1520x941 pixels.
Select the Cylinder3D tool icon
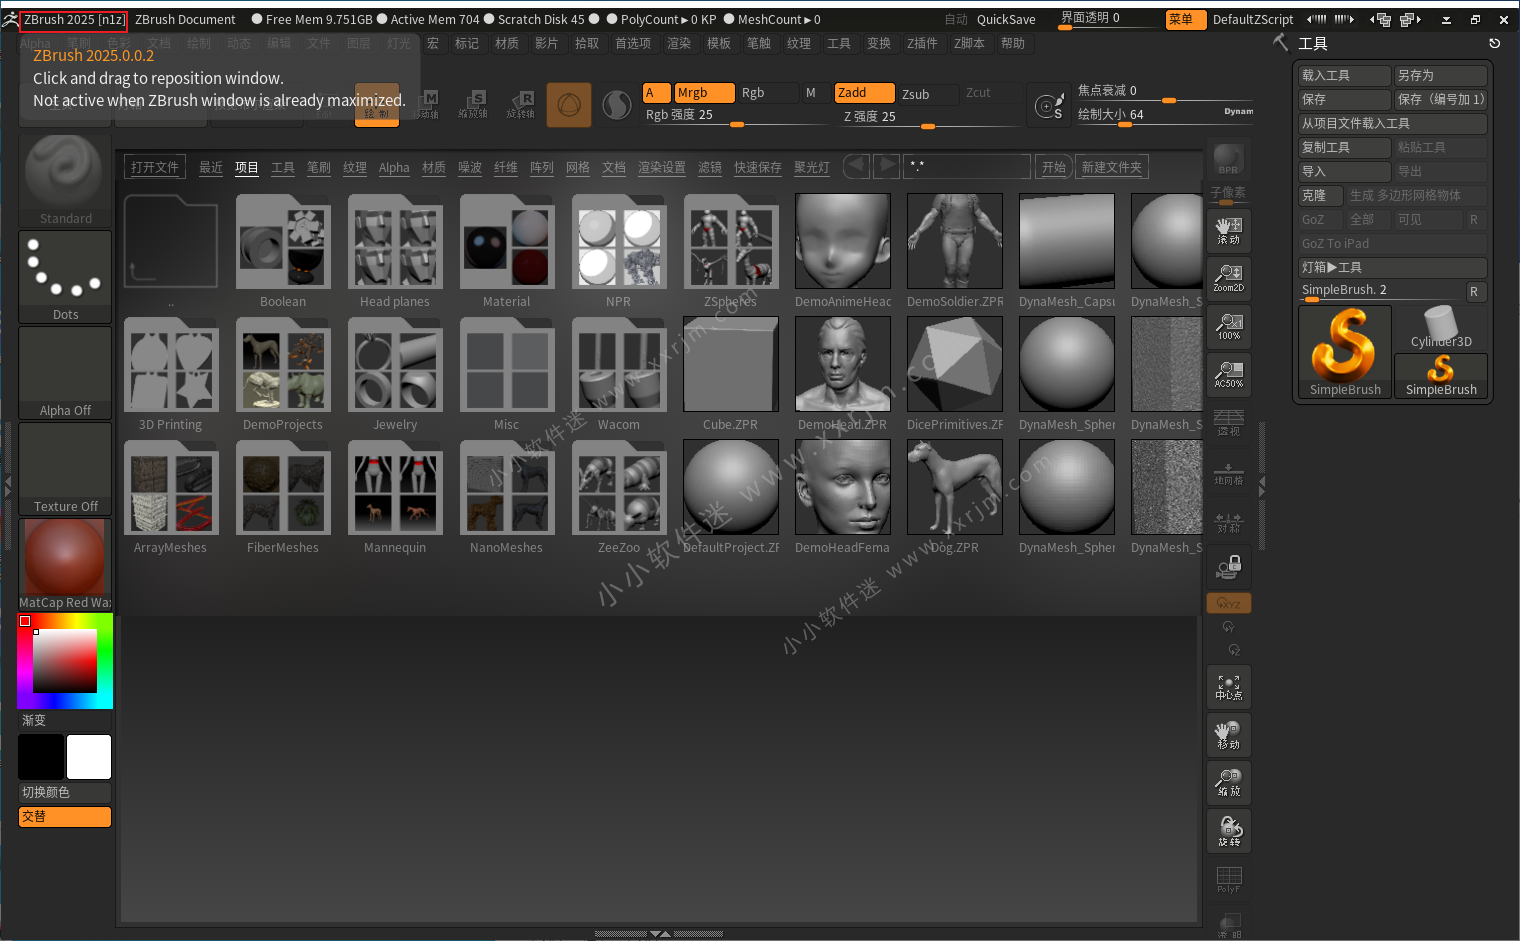coord(1441,327)
